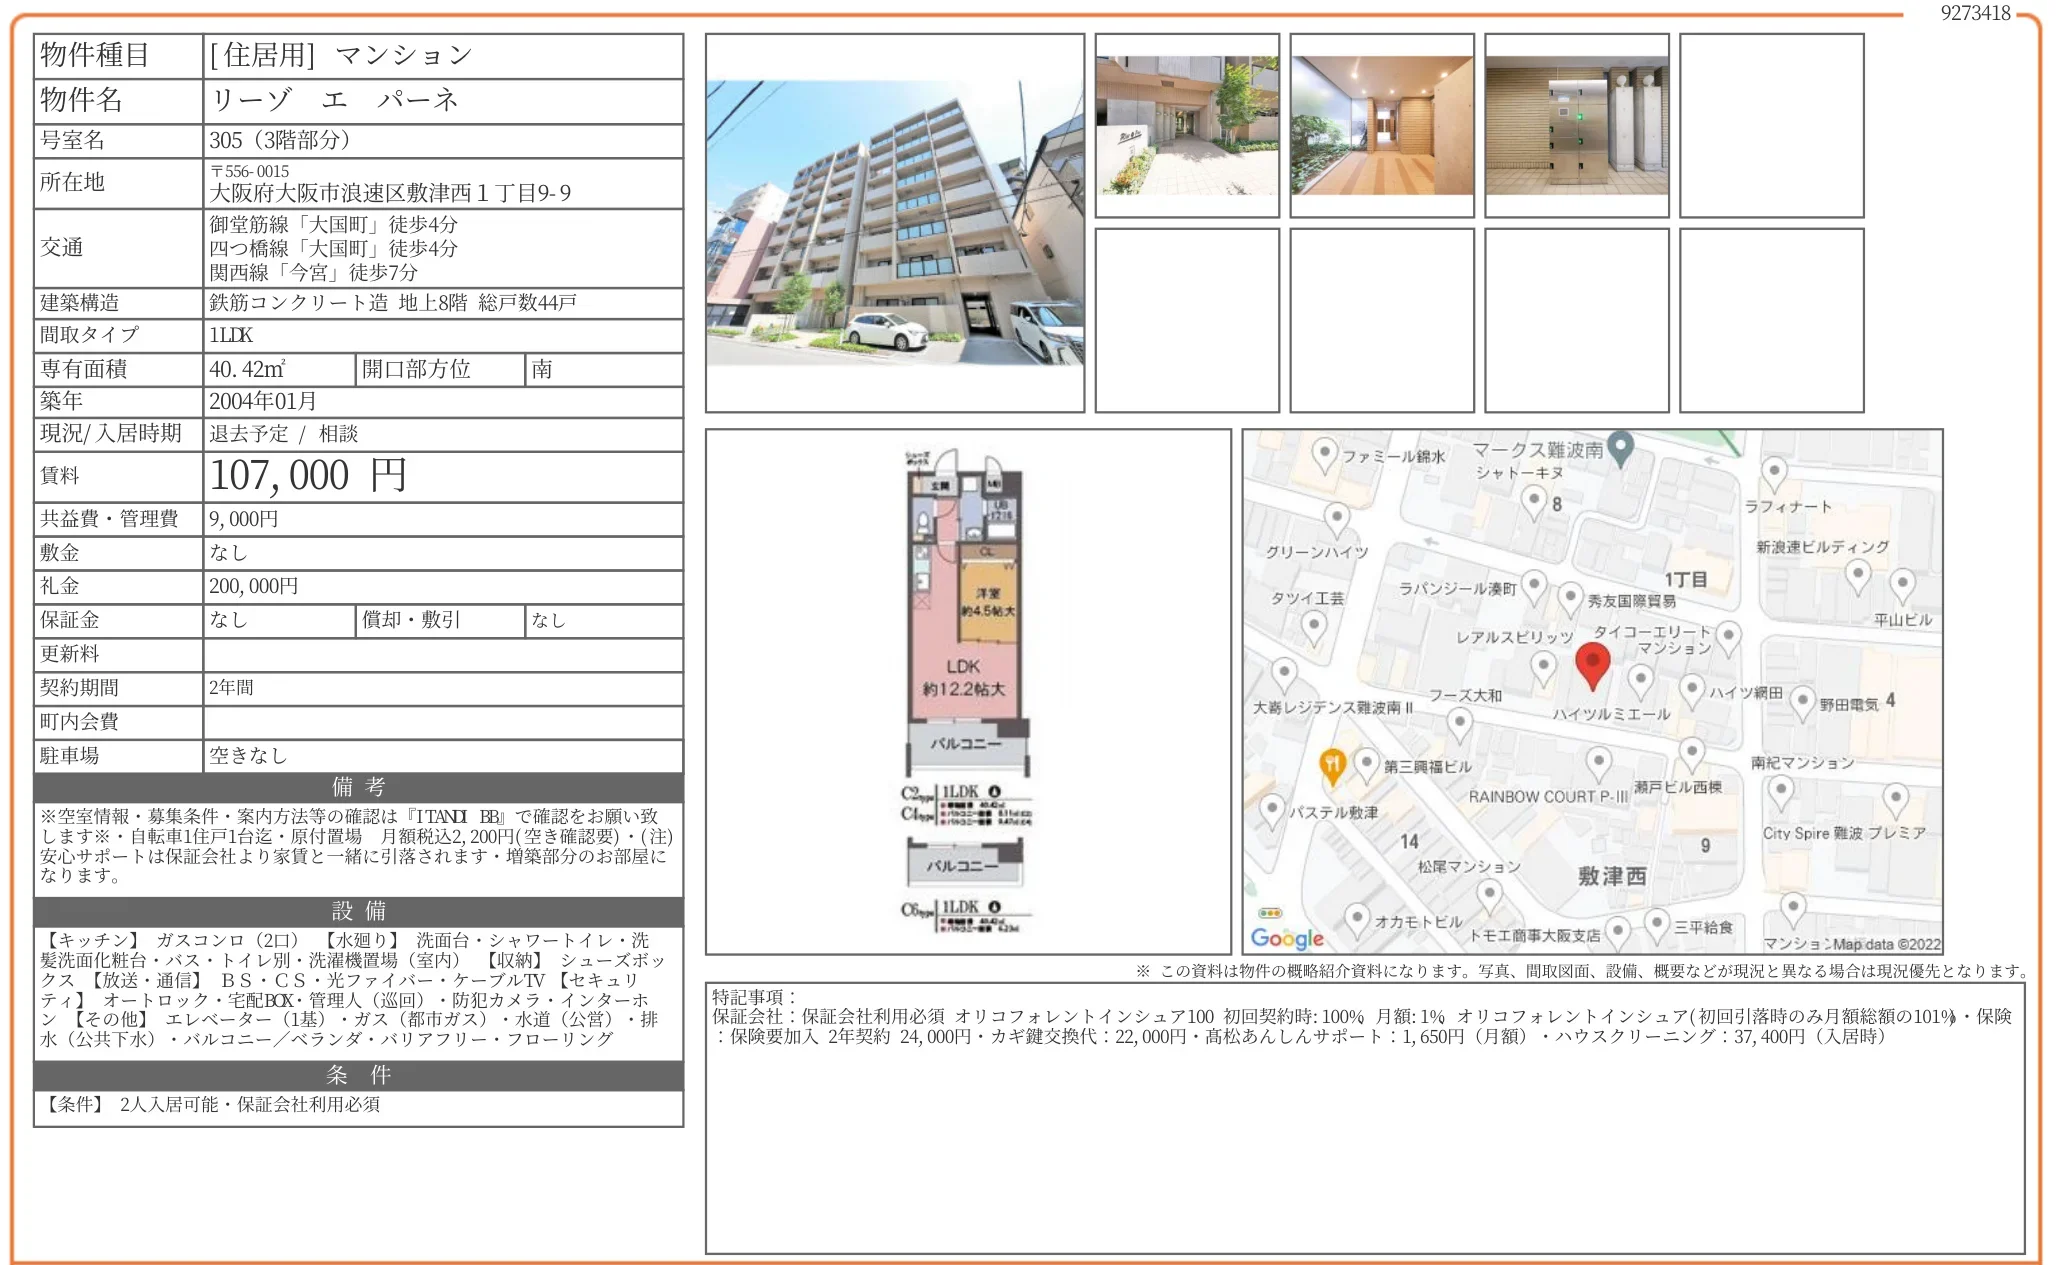Click the オカモトビル map pin

coord(1357,918)
